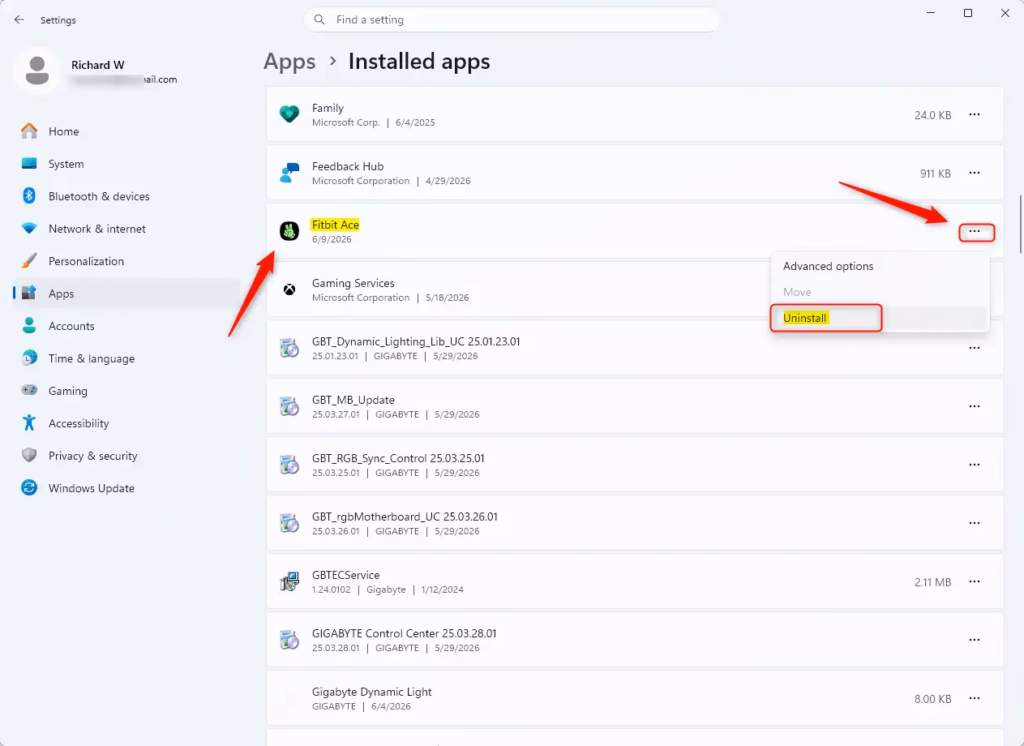Click the Gaming Services Xbox icon
The width and height of the screenshot is (1024, 746).
289,289
